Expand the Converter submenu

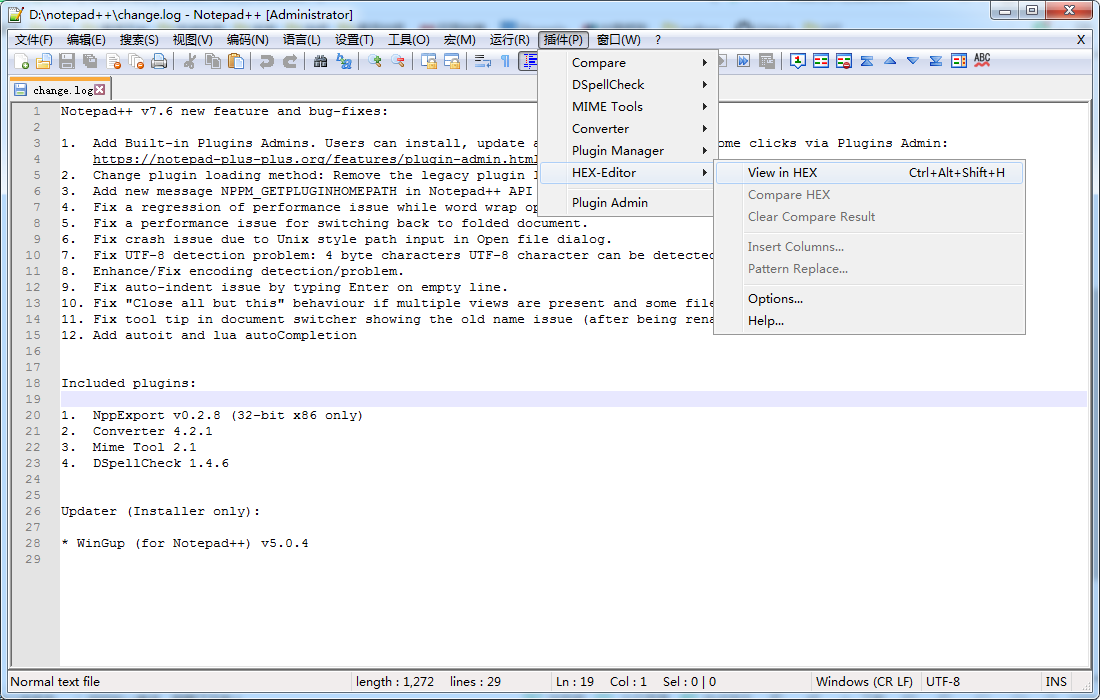tap(628, 129)
